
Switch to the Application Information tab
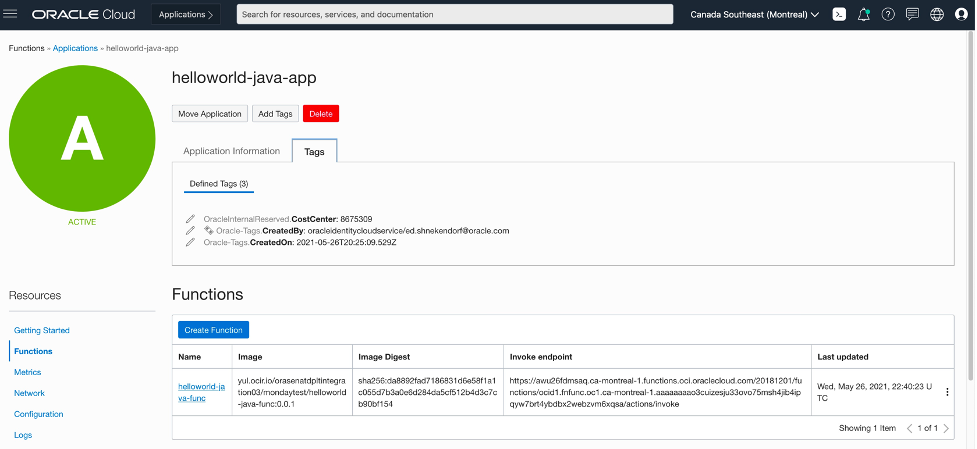tap(231, 151)
